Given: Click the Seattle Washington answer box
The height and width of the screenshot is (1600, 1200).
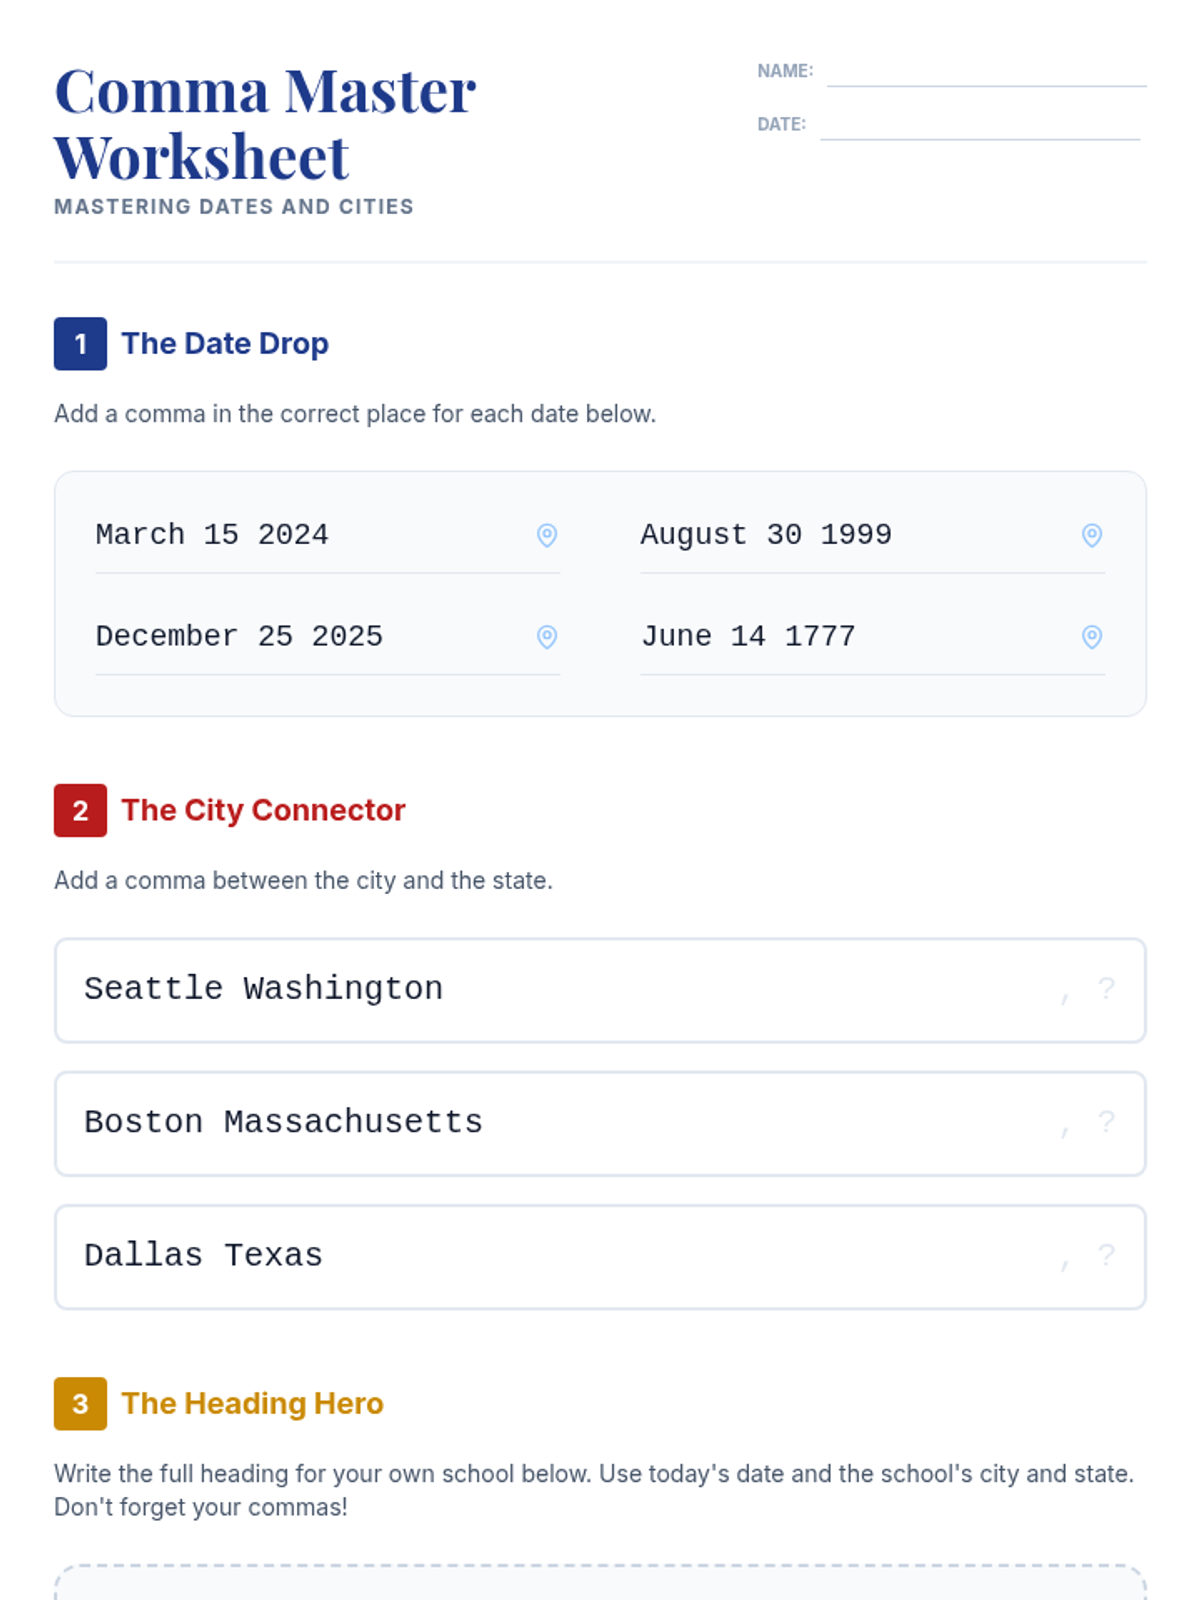Looking at the screenshot, I should (600, 990).
